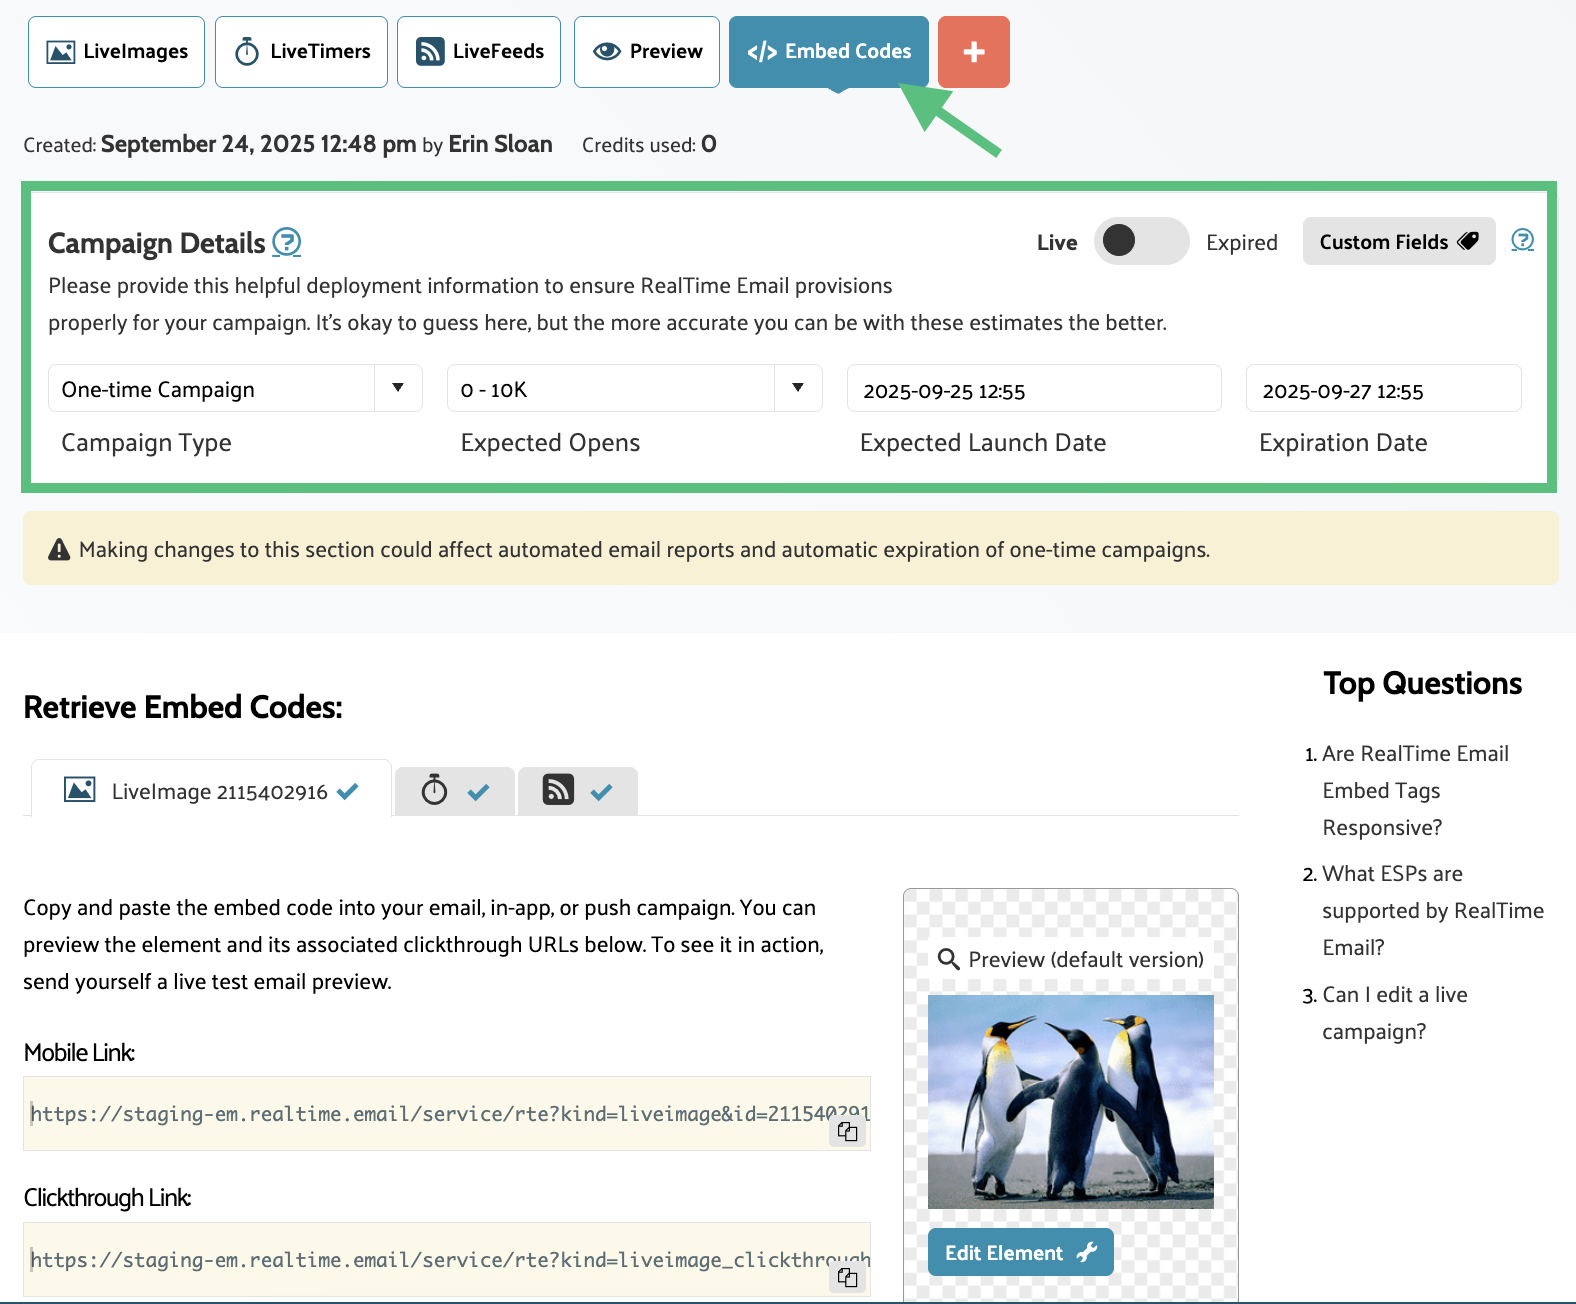Image resolution: width=1576 pixels, height=1304 pixels.
Task: Open 'What ESPs are supported' question link
Action: click(x=1432, y=910)
